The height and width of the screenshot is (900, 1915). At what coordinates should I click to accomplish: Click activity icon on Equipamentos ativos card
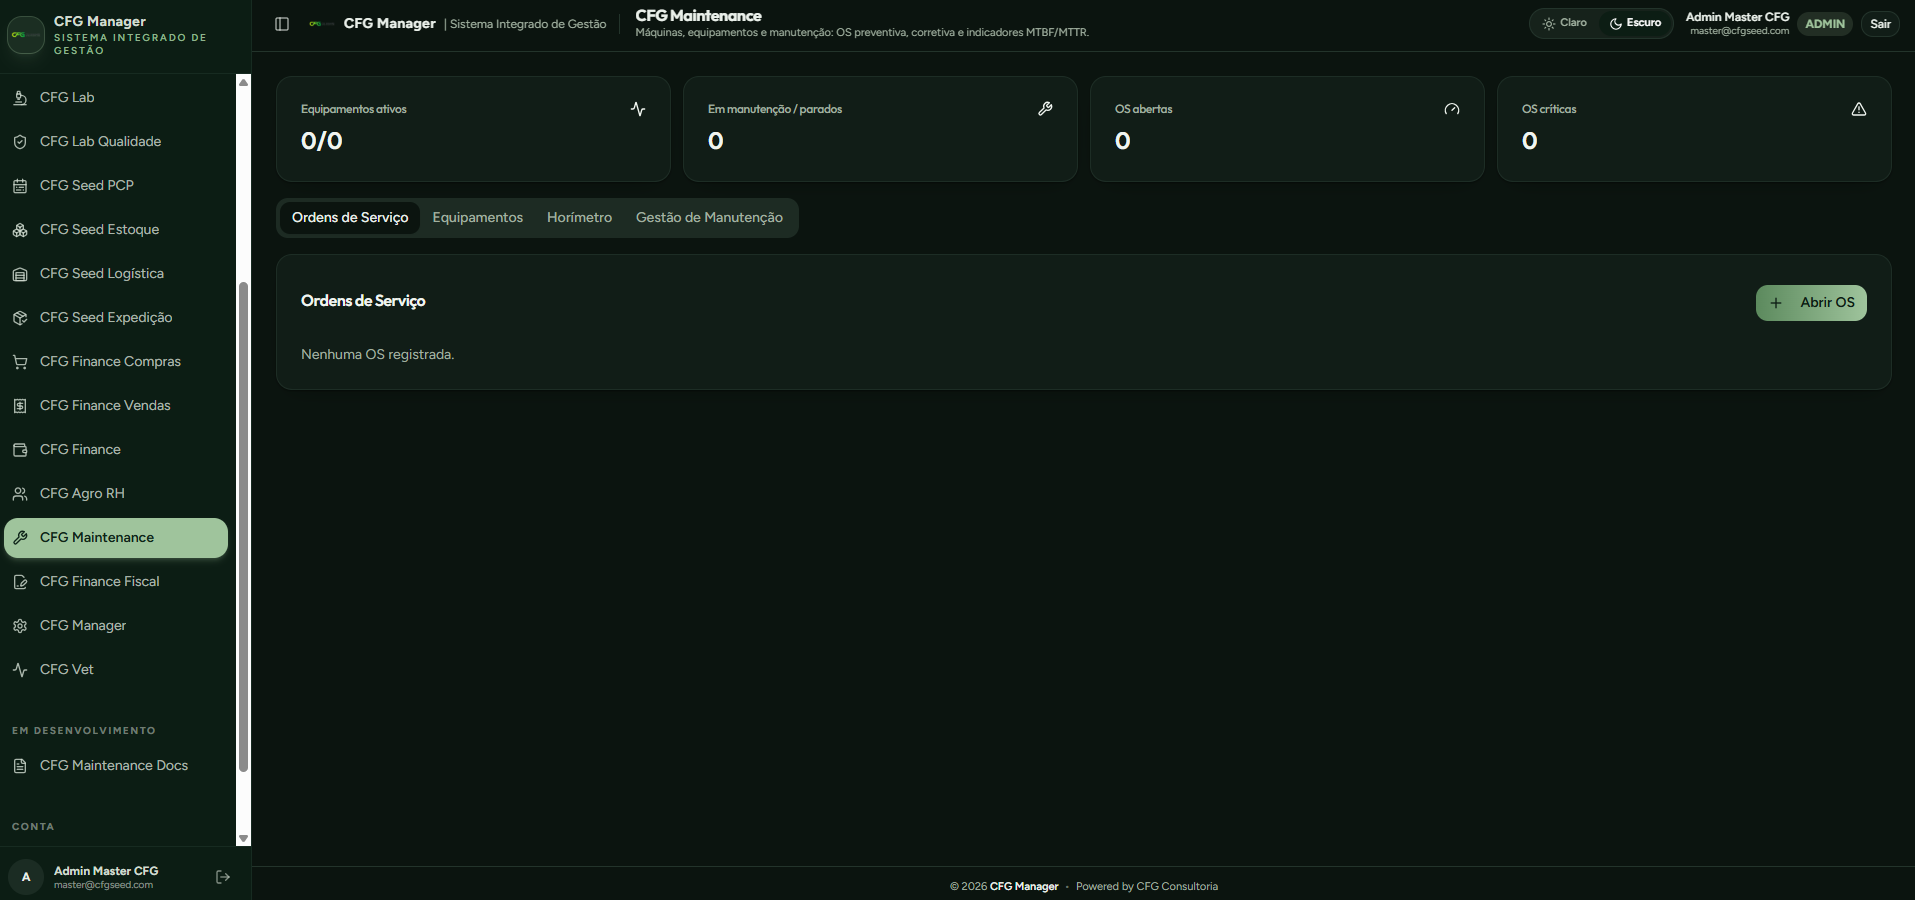638,109
